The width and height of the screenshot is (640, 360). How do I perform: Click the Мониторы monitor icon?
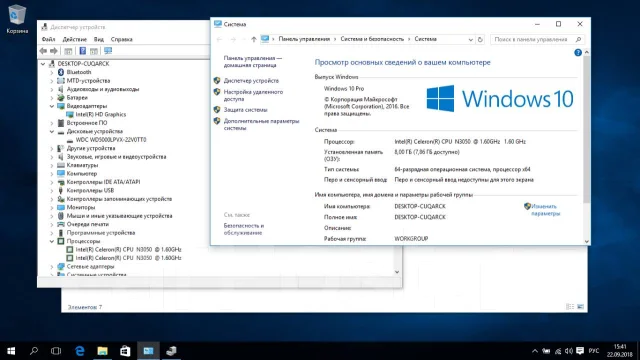(x=61, y=207)
